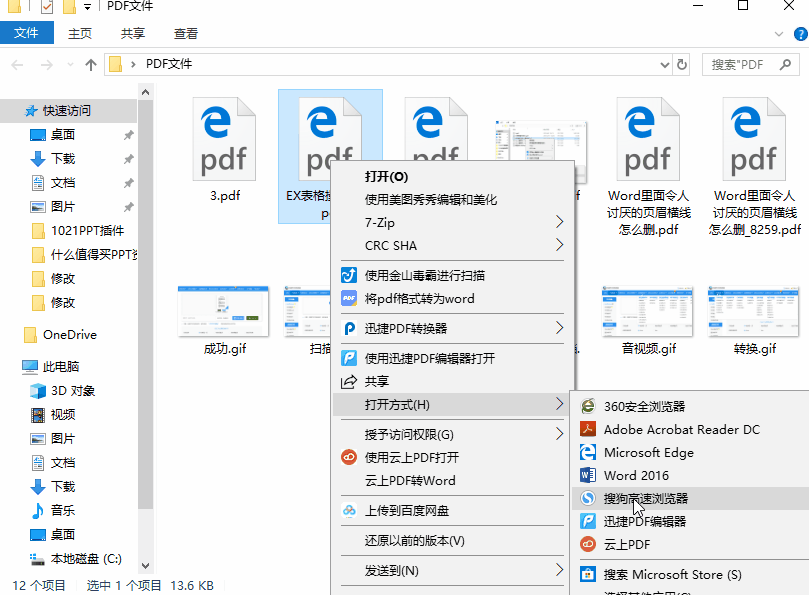Select 云上PDF icon in submenu
Image resolution: width=809 pixels, height=595 pixels.
[x=588, y=544]
